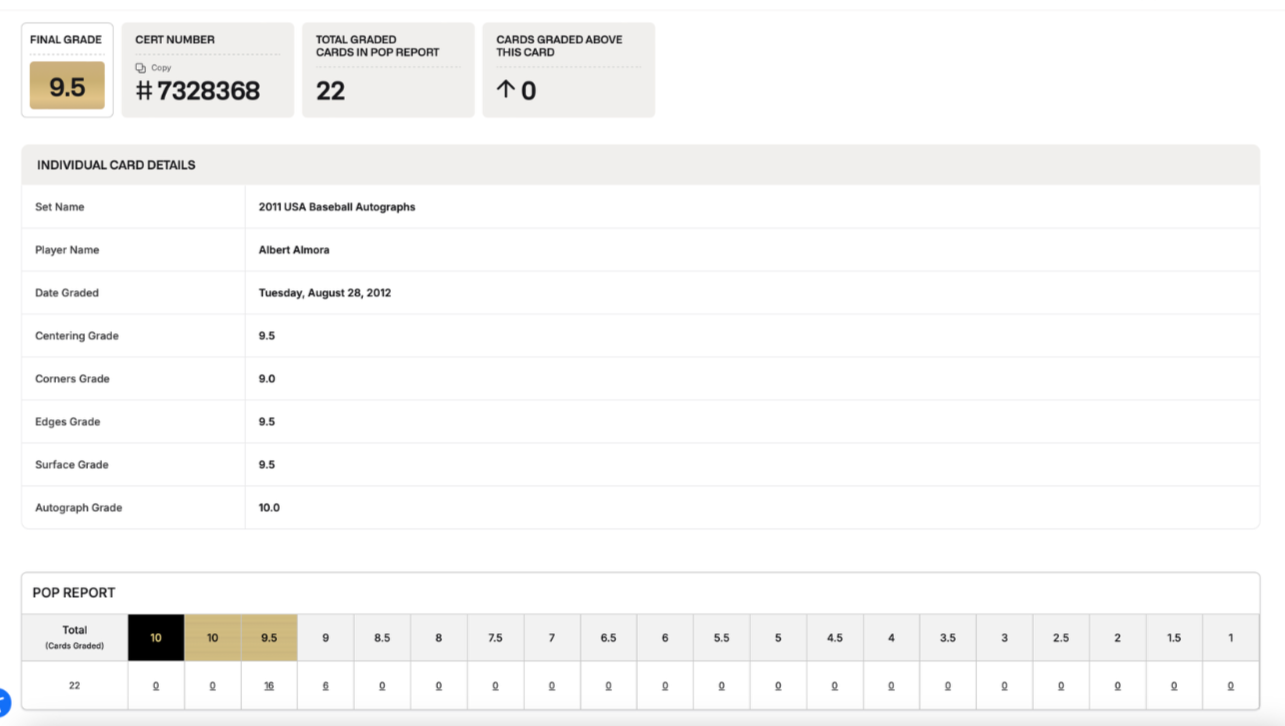
Task: Click the Autograph Grade value 10.0
Action: coord(269,508)
